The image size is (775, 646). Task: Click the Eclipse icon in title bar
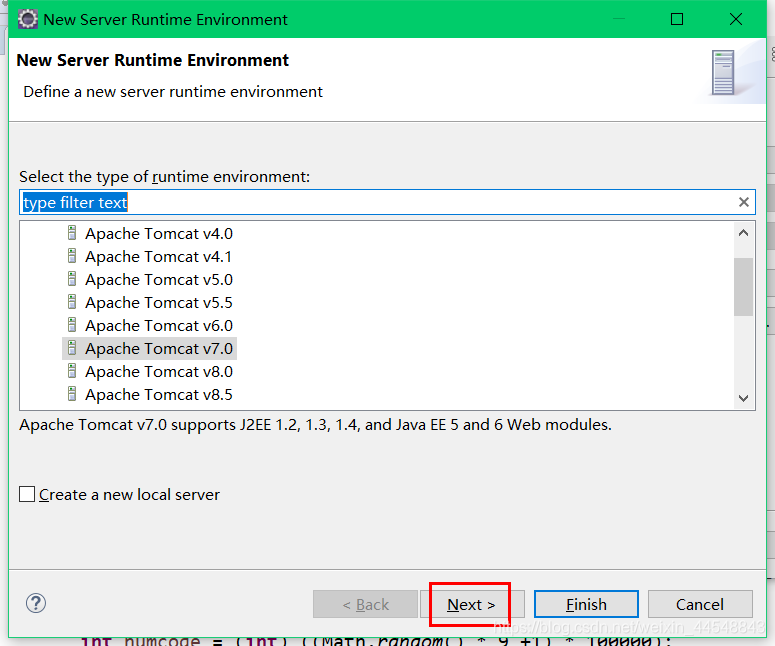coord(28,19)
